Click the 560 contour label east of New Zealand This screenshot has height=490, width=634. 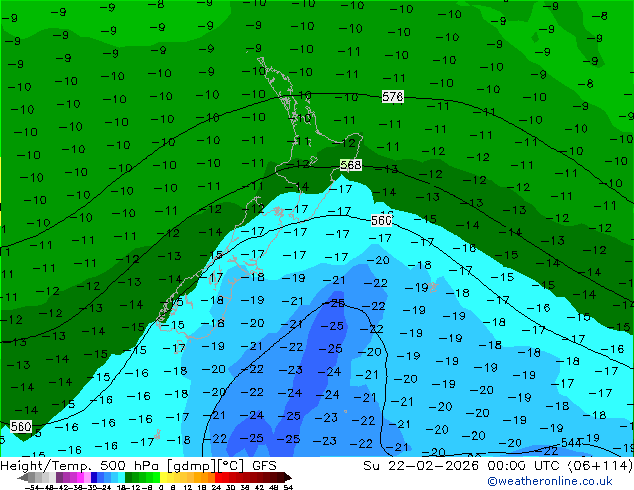[x=381, y=220]
